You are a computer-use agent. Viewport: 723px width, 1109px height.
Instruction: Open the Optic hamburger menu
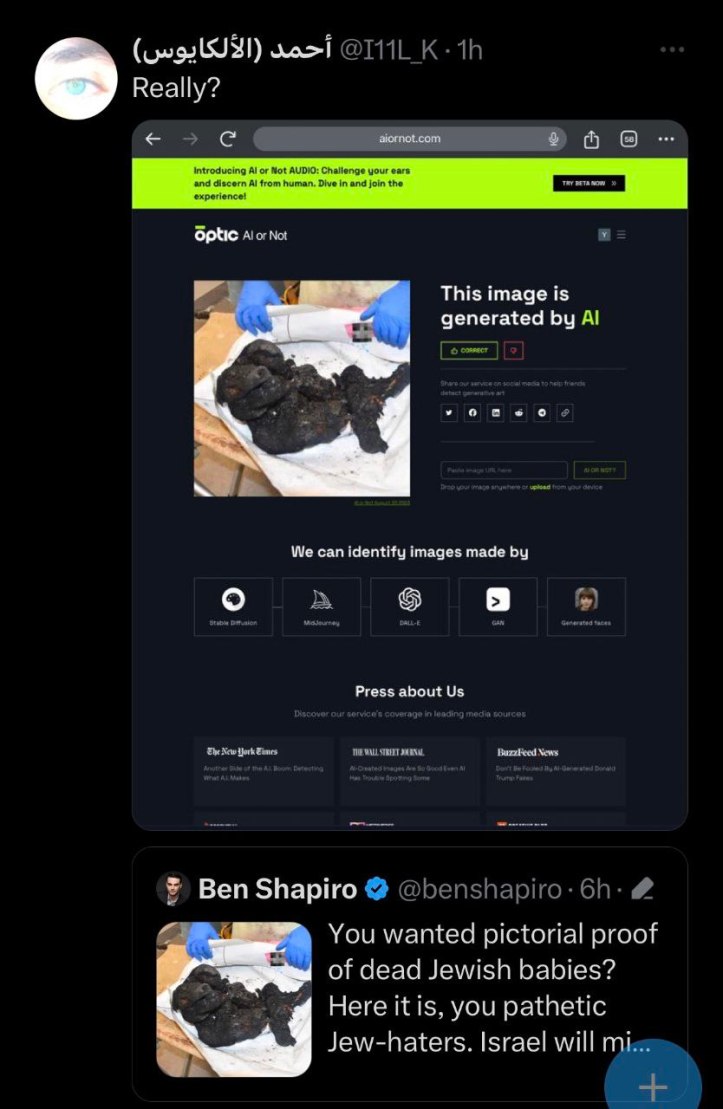click(621, 235)
